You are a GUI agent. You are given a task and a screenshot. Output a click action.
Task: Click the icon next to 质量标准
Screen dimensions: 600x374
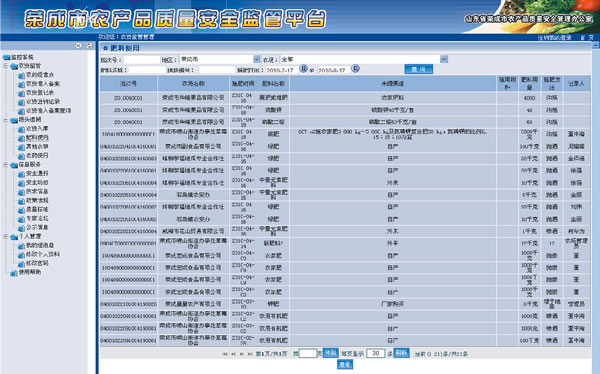21,210
